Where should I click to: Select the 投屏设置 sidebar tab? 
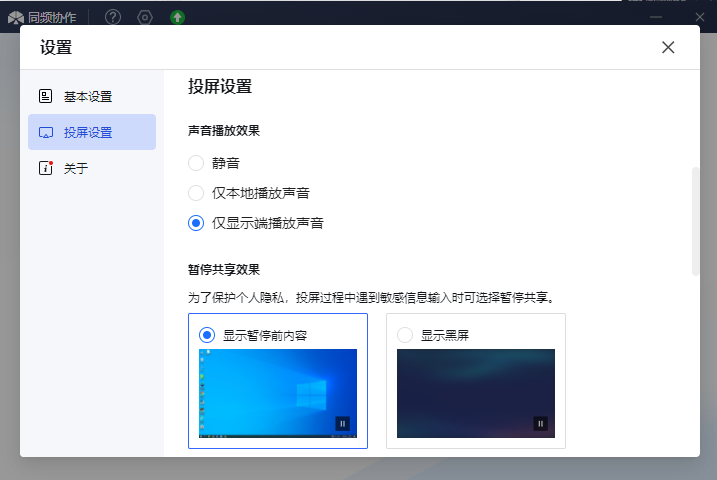[x=92, y=132]
